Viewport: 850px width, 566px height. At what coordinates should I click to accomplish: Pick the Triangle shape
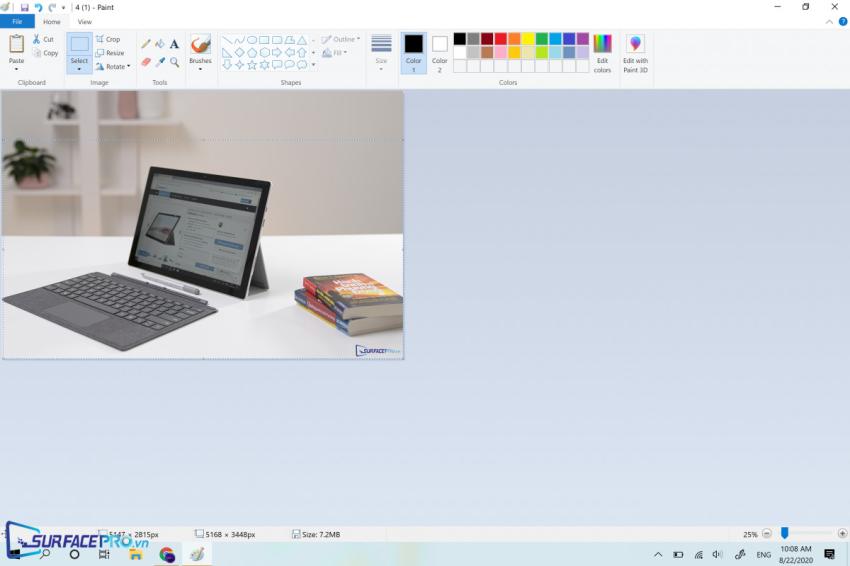(302, 40)
